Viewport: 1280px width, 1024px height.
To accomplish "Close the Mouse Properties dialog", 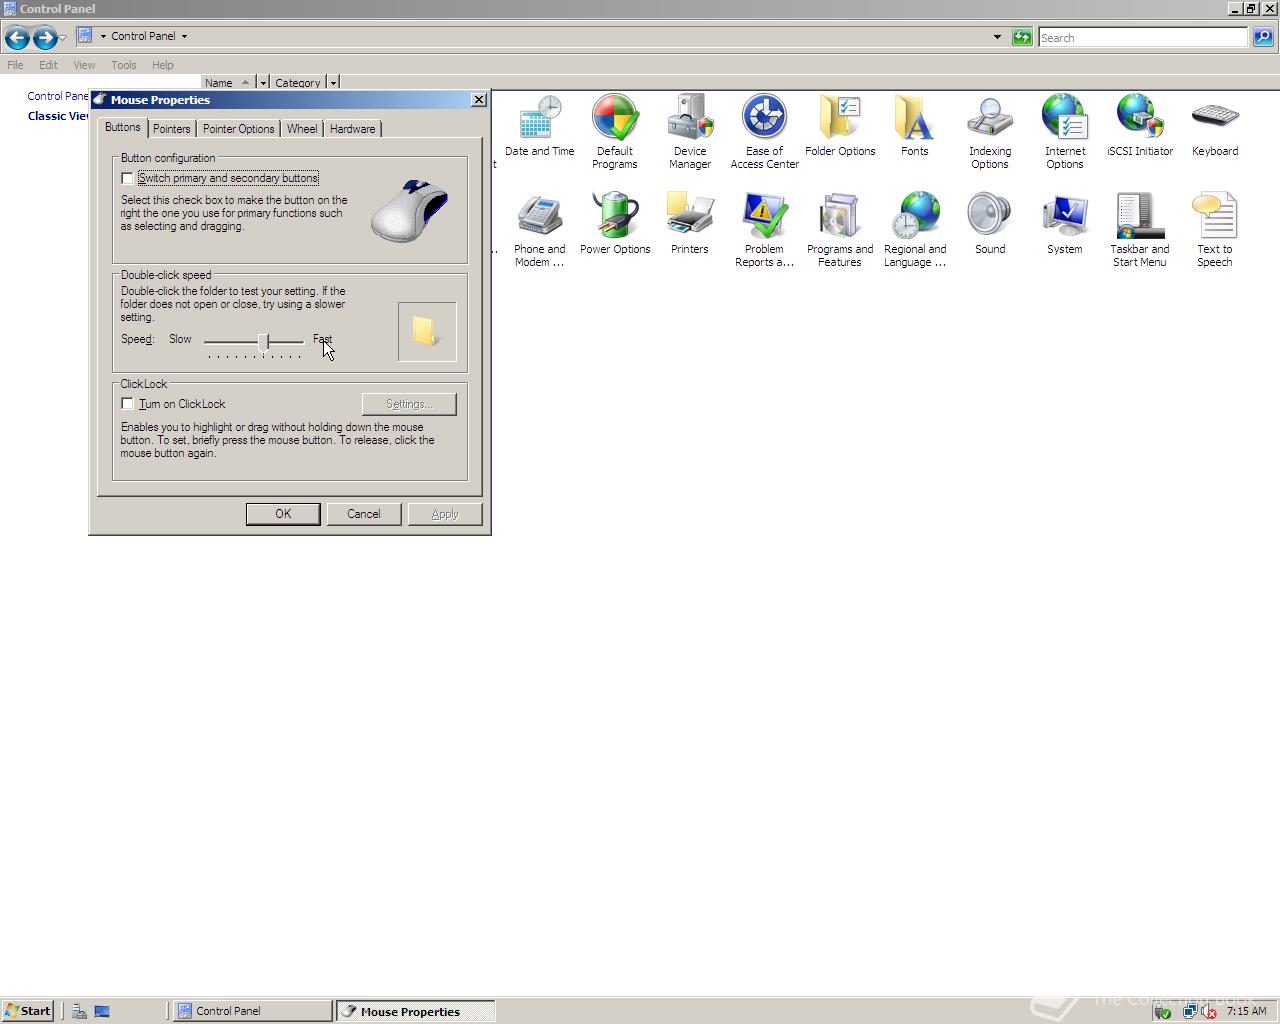I will 479,100.
